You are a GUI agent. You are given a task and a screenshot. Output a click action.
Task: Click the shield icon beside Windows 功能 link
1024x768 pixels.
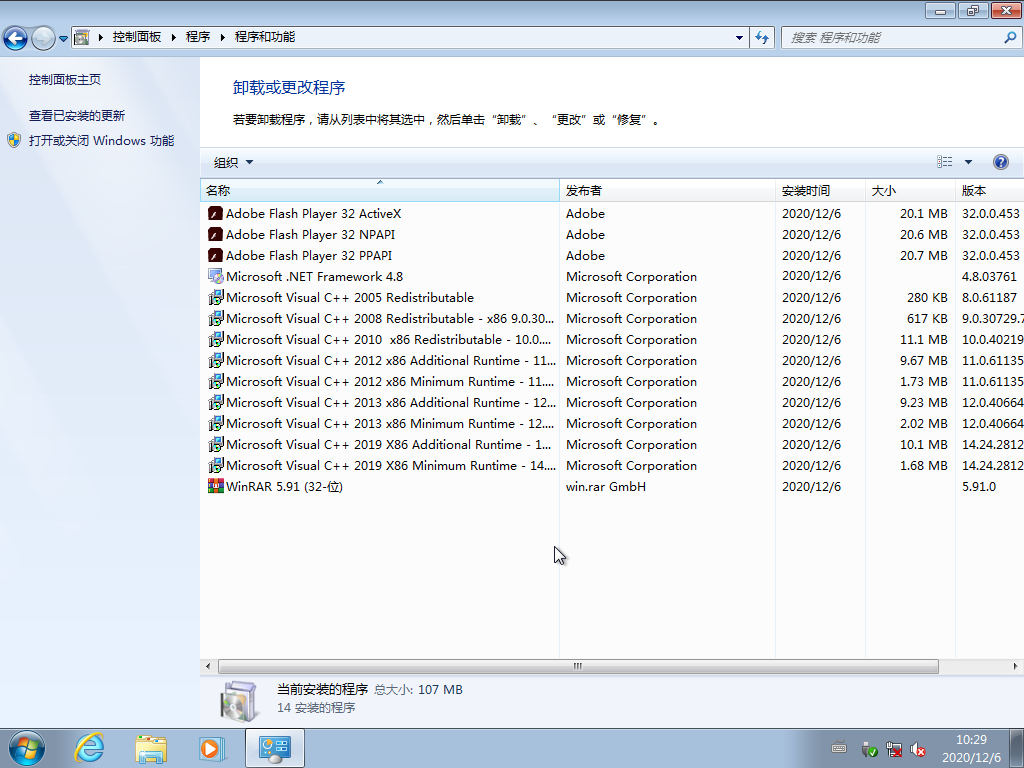pyautogui.click(x=13, y=140)
